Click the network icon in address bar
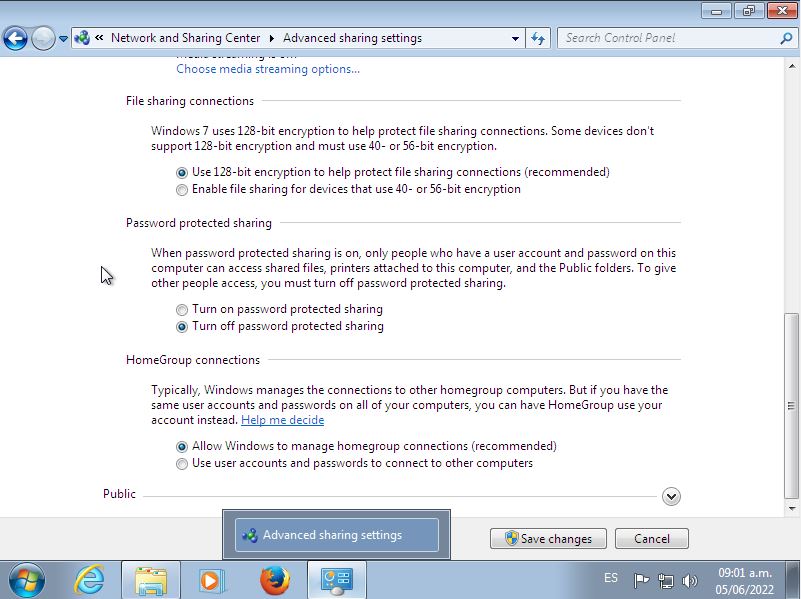Viewport: 801px width, 599px height. [82, 38]
